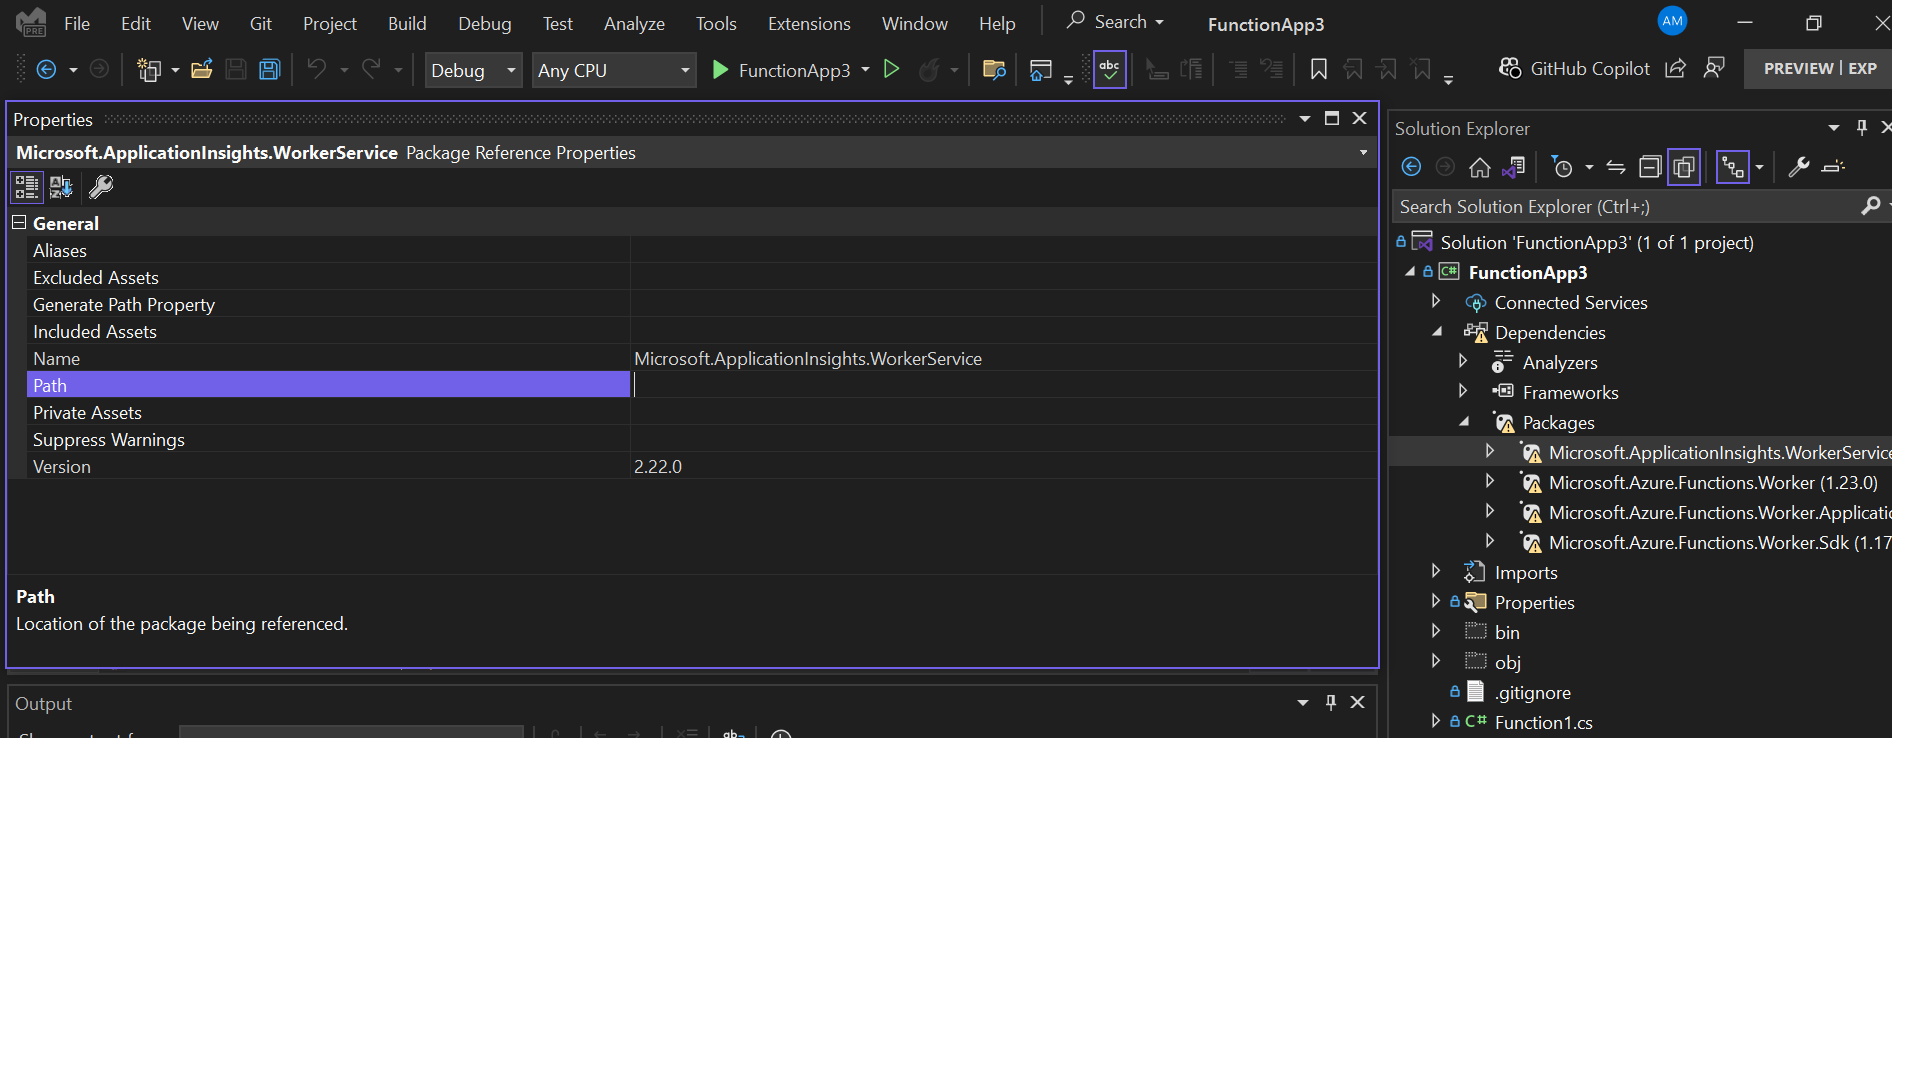Screen dimensions: 1920x1080
Task: Collapse the General property category
Action: coord(19,222)
